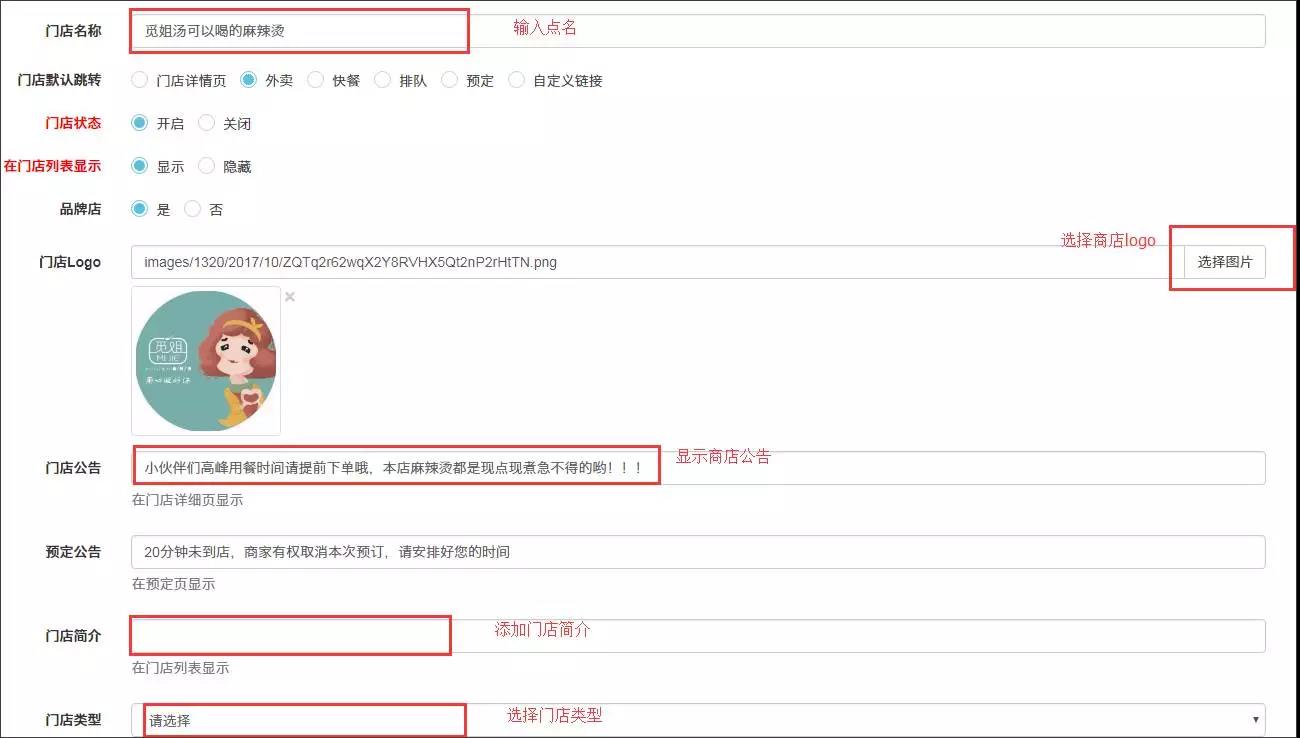Screen dimensions: 1300x738
Task: Choose 快餐 as default redirect
Action: (316, 80)
